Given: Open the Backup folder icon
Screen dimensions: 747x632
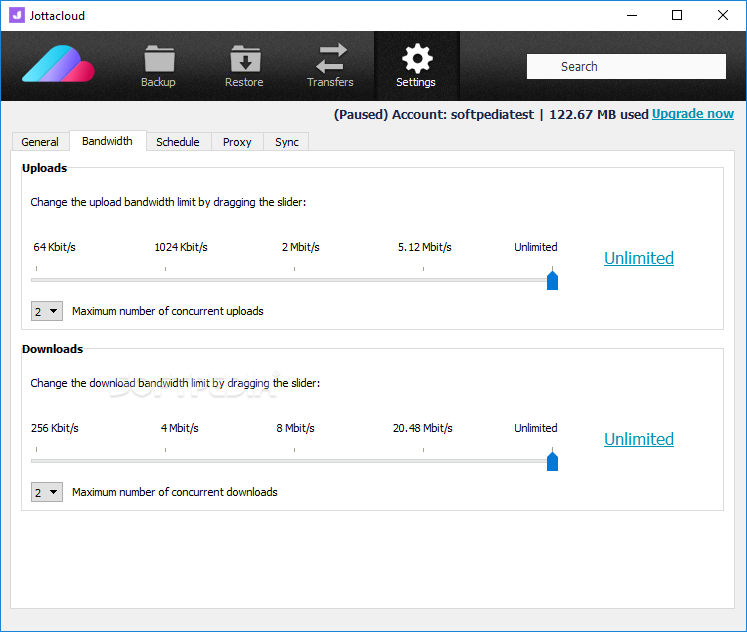Looking at the screenshot, I should click(159, 59).
